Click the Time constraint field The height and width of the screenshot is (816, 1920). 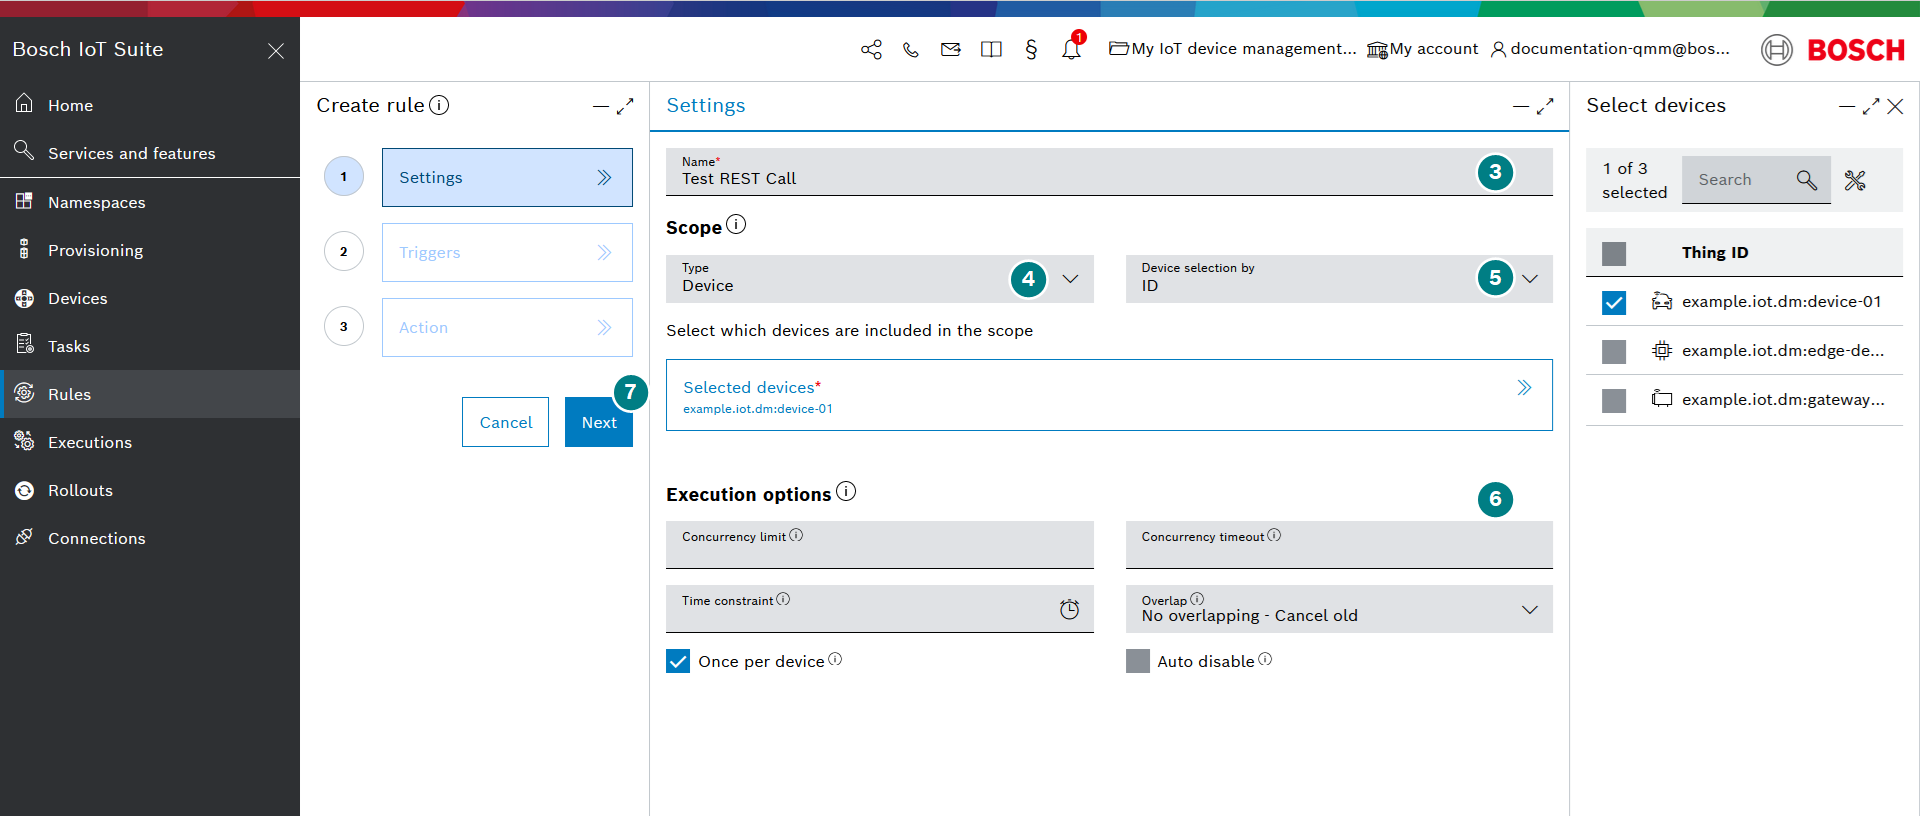tap(880, 609)
